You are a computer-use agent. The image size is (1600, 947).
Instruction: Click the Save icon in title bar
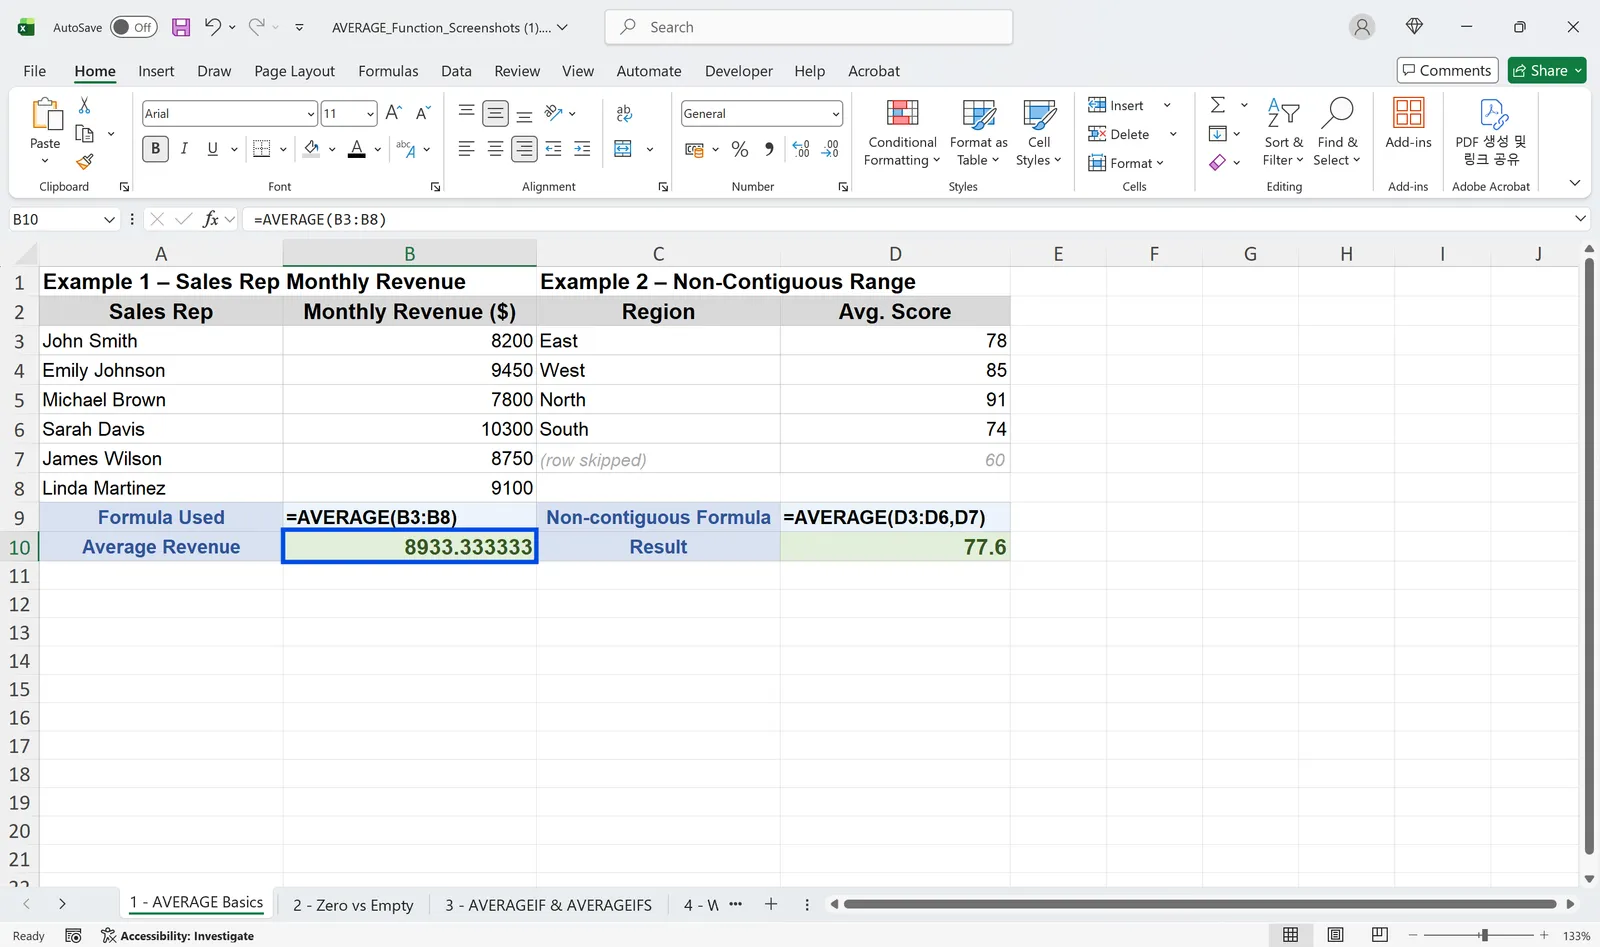pyautogui.click(x=181, y=27)
